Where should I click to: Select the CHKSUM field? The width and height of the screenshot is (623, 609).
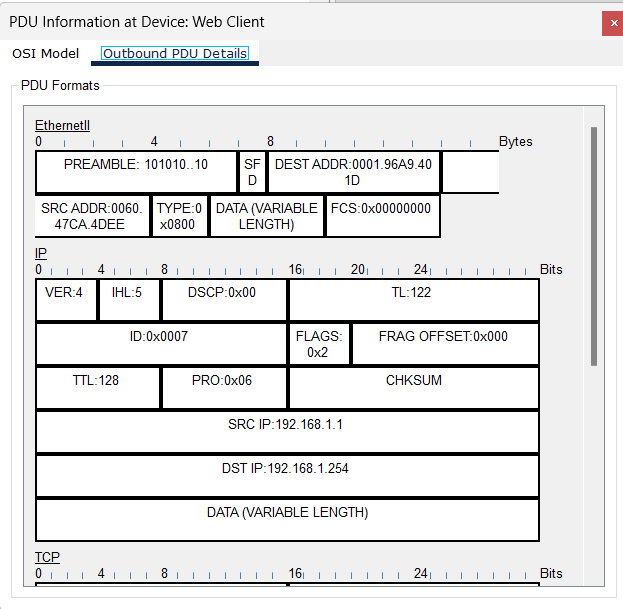coord(414,388)
